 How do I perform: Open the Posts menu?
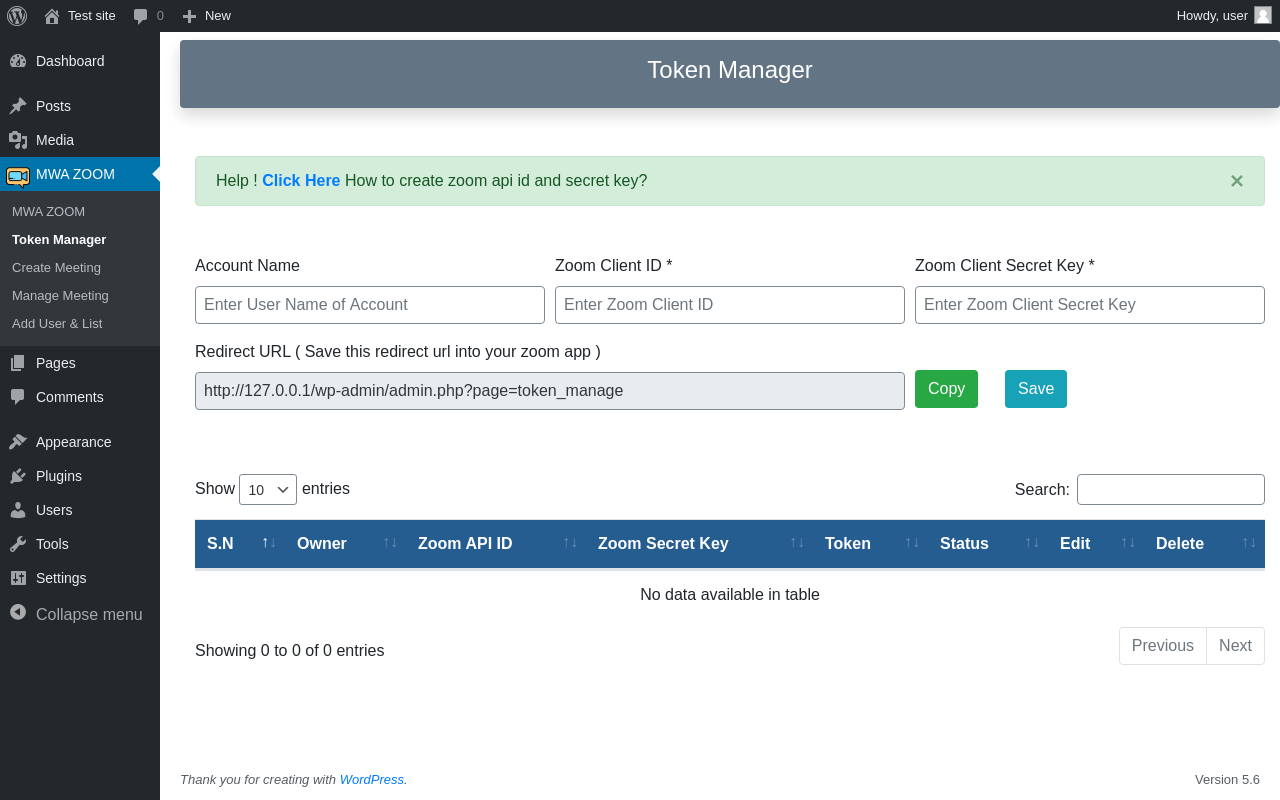(53, 106)
